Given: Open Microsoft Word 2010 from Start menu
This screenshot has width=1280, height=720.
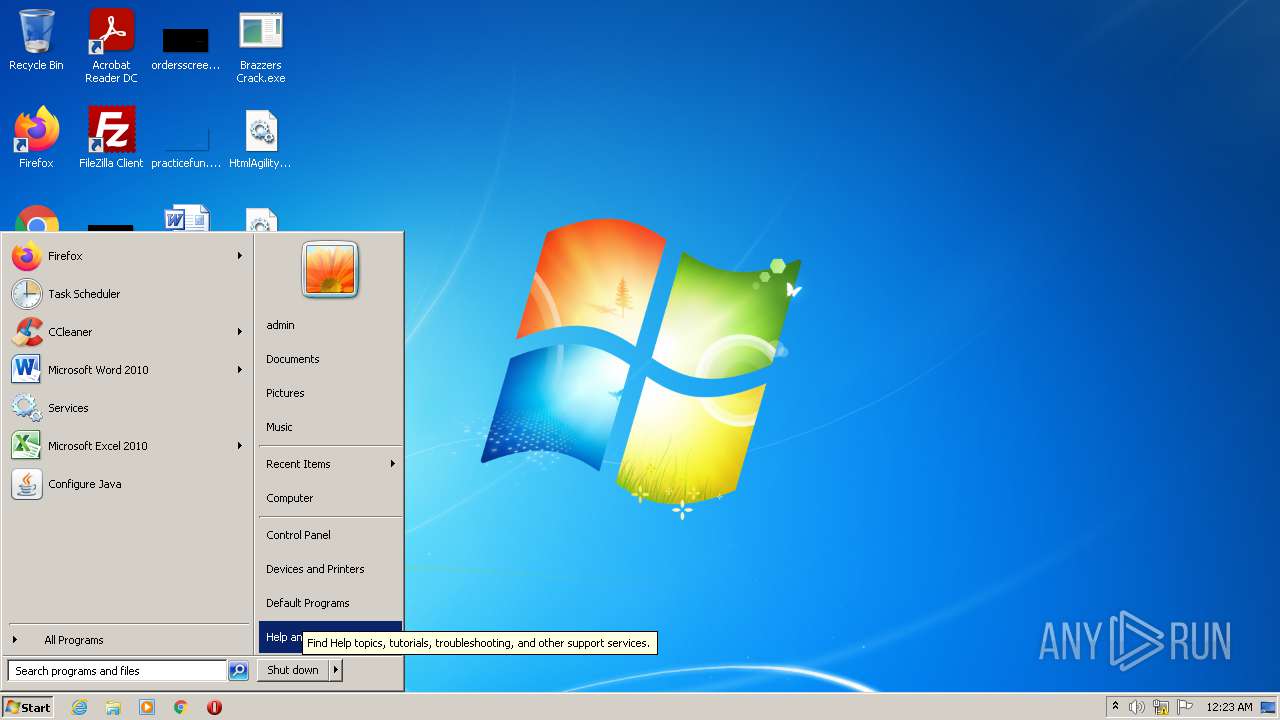Looking at the screenshot, I should click(127, 370).
